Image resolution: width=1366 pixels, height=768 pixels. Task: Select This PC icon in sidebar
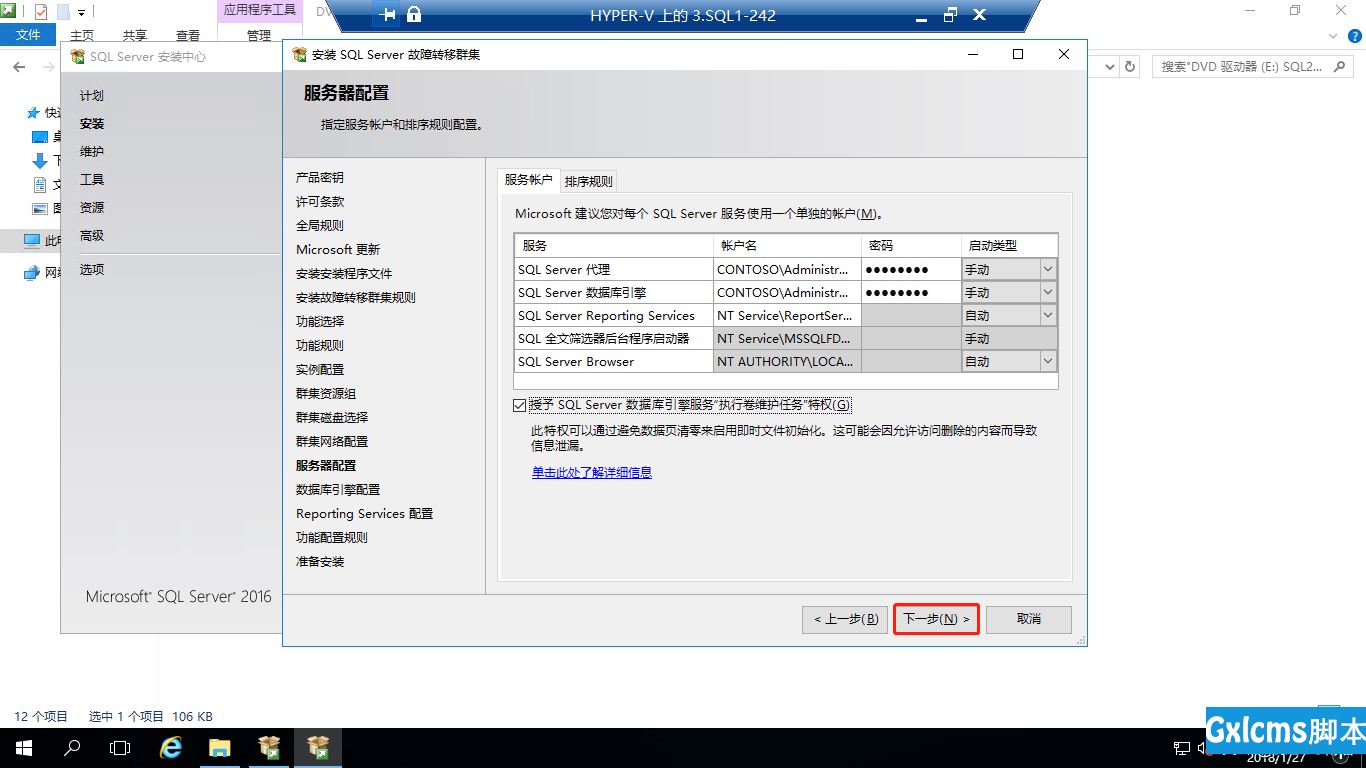click(32, 241)
